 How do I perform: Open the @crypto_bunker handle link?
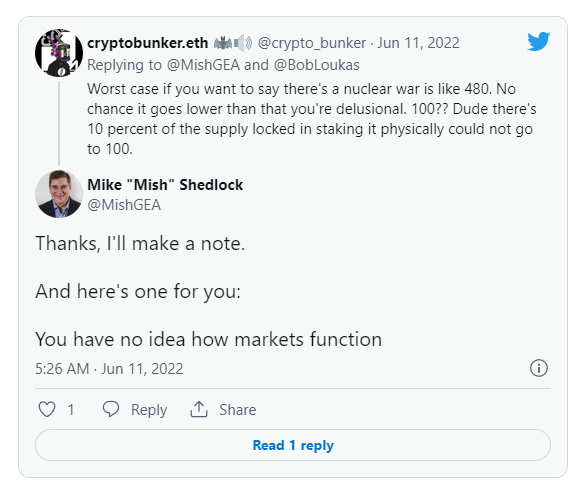312,43
